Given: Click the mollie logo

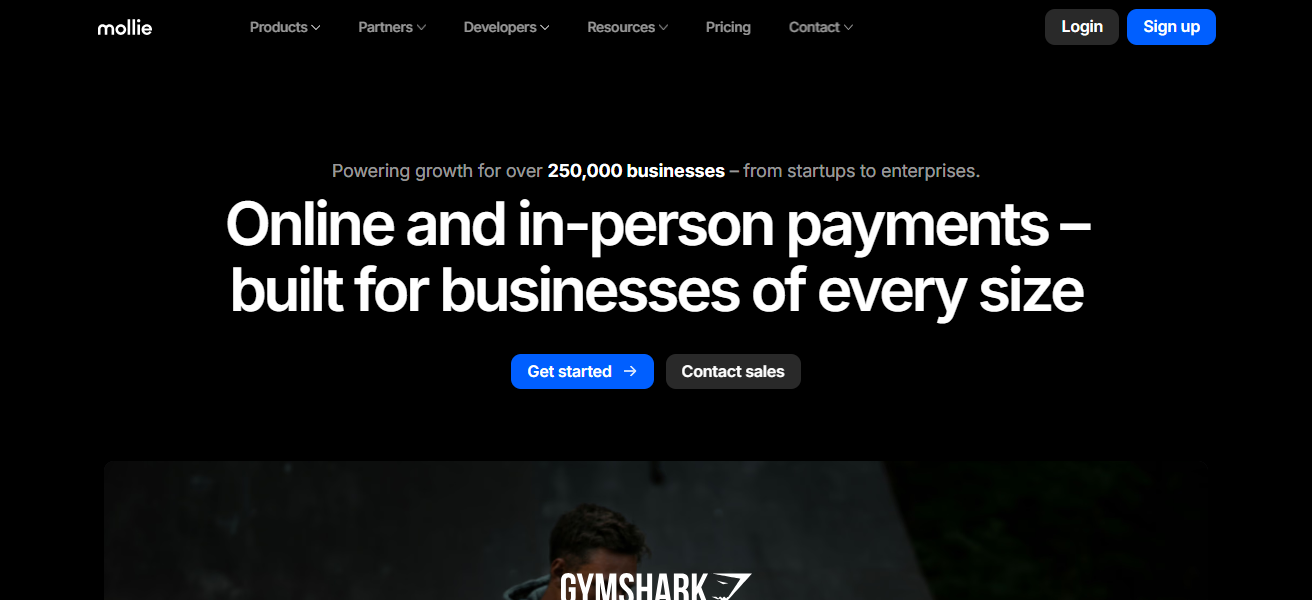Looking at the screenshot, I should coord(125,28).
